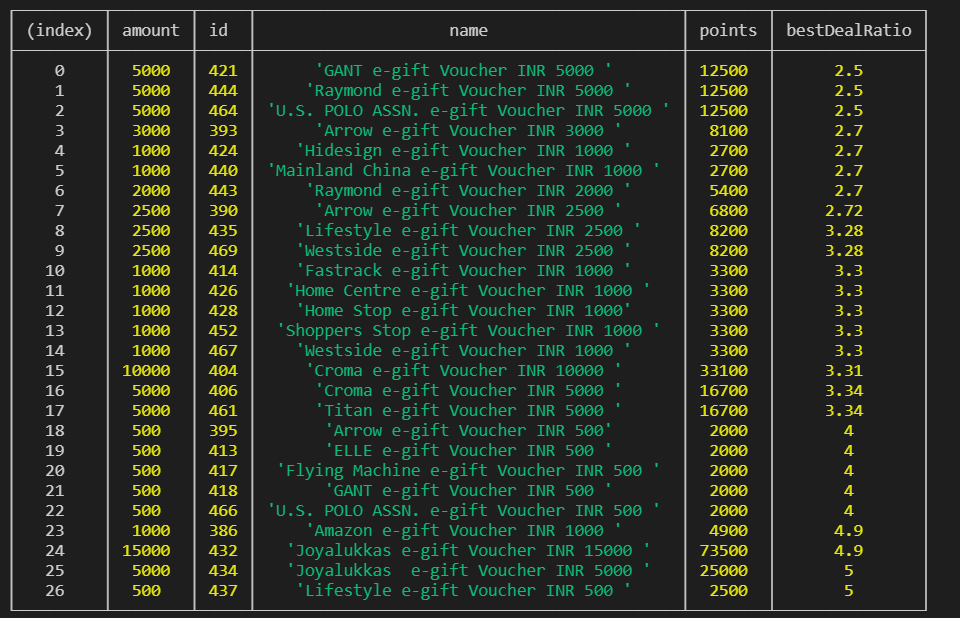Click the 'bestDealRatio' column header
Viewport: 960px width, 618px height.
849,31
